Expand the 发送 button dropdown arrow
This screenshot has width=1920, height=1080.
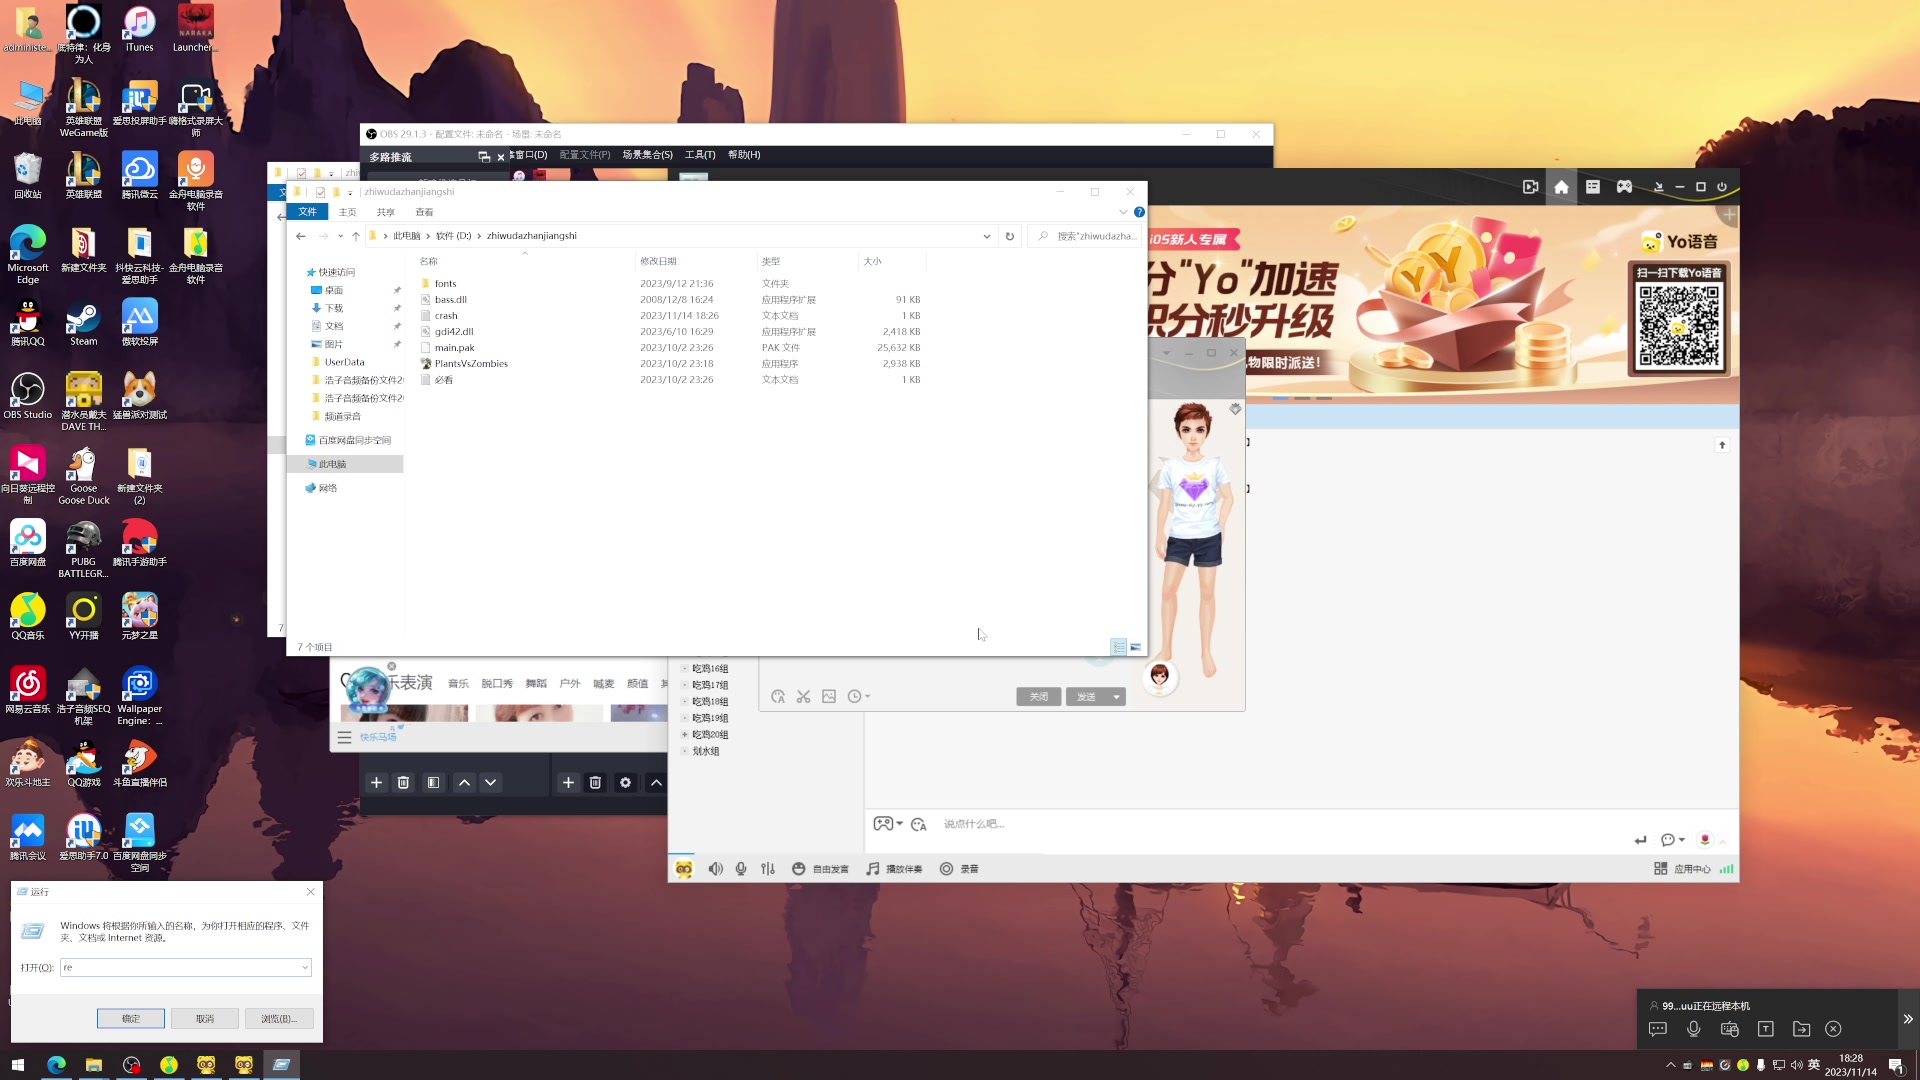[x=1116, y=697]
